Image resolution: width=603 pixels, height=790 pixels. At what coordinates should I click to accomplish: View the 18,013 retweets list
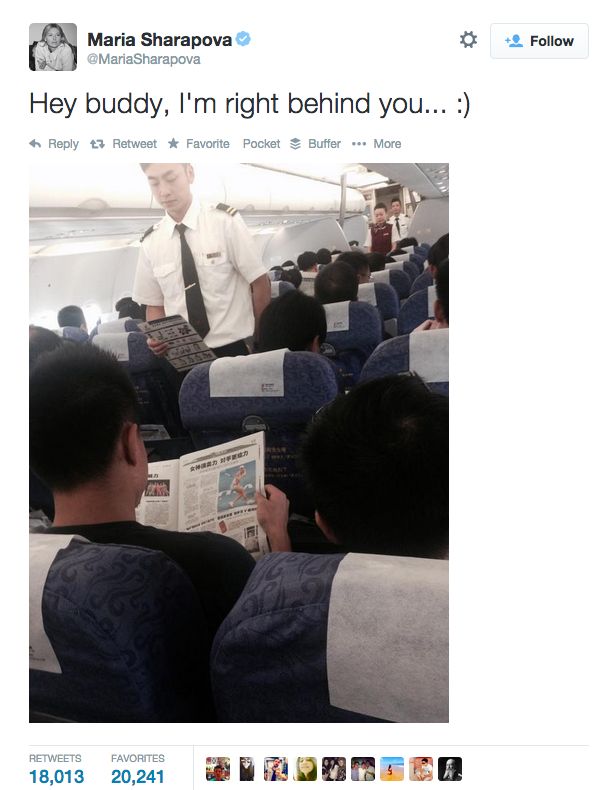[56, 769]
